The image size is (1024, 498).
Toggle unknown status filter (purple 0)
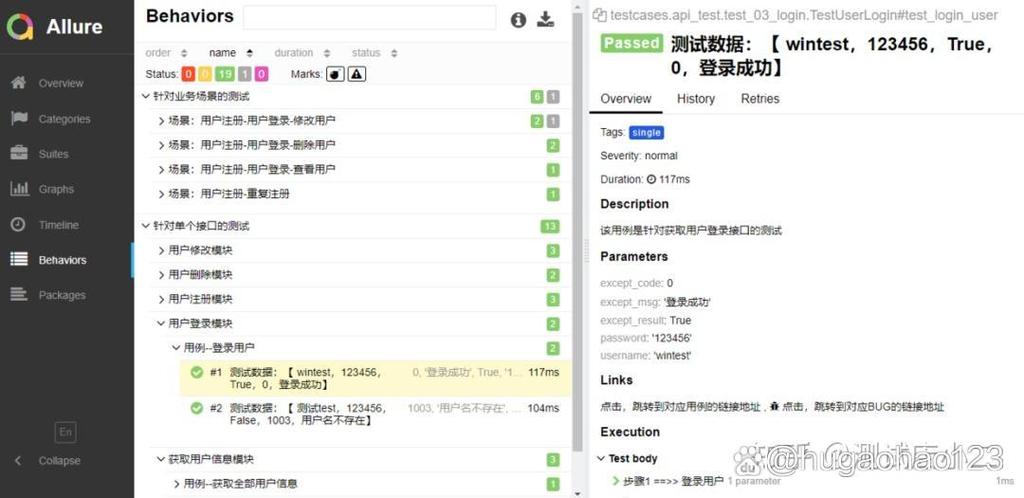262,74
